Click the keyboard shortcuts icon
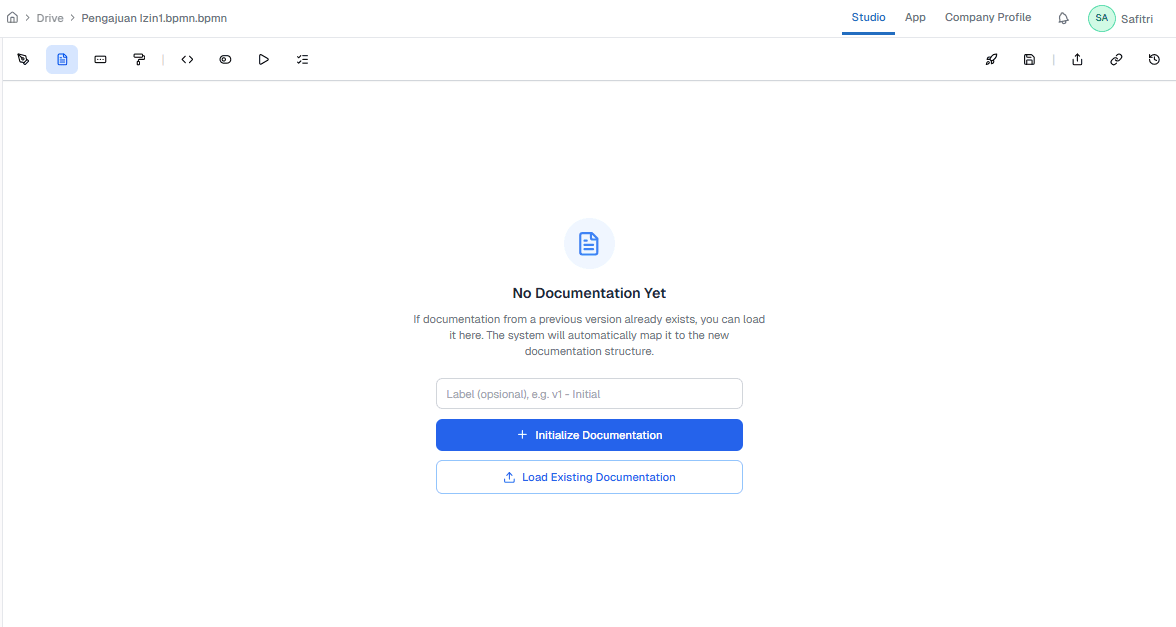 coord(99,59)
